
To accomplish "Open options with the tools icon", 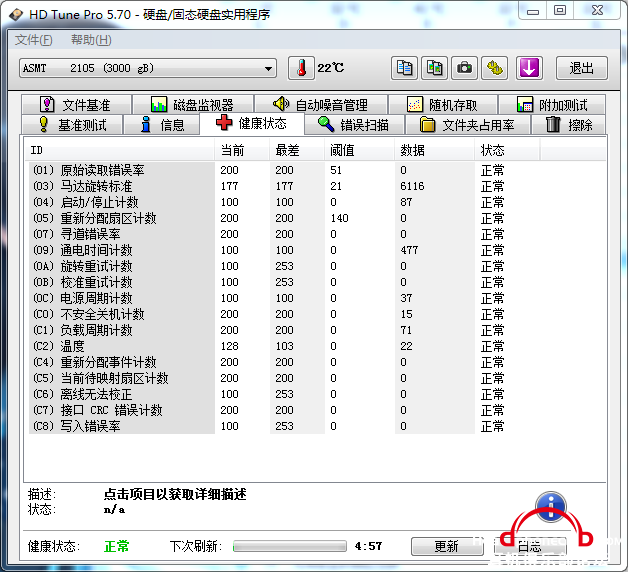I will point(495,68).
